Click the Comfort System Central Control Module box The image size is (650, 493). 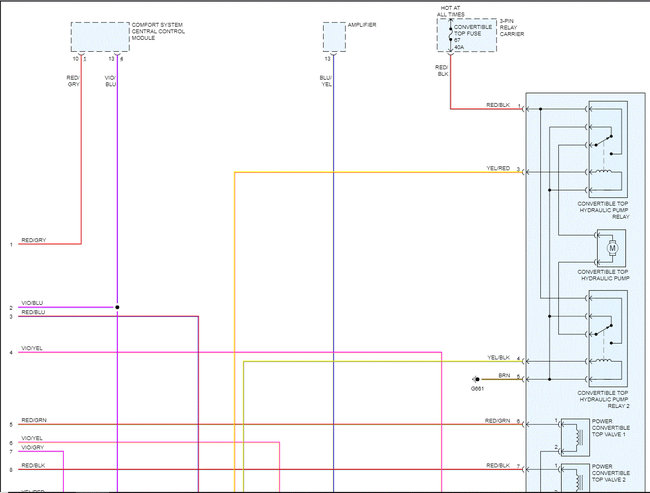click(100, 37)
